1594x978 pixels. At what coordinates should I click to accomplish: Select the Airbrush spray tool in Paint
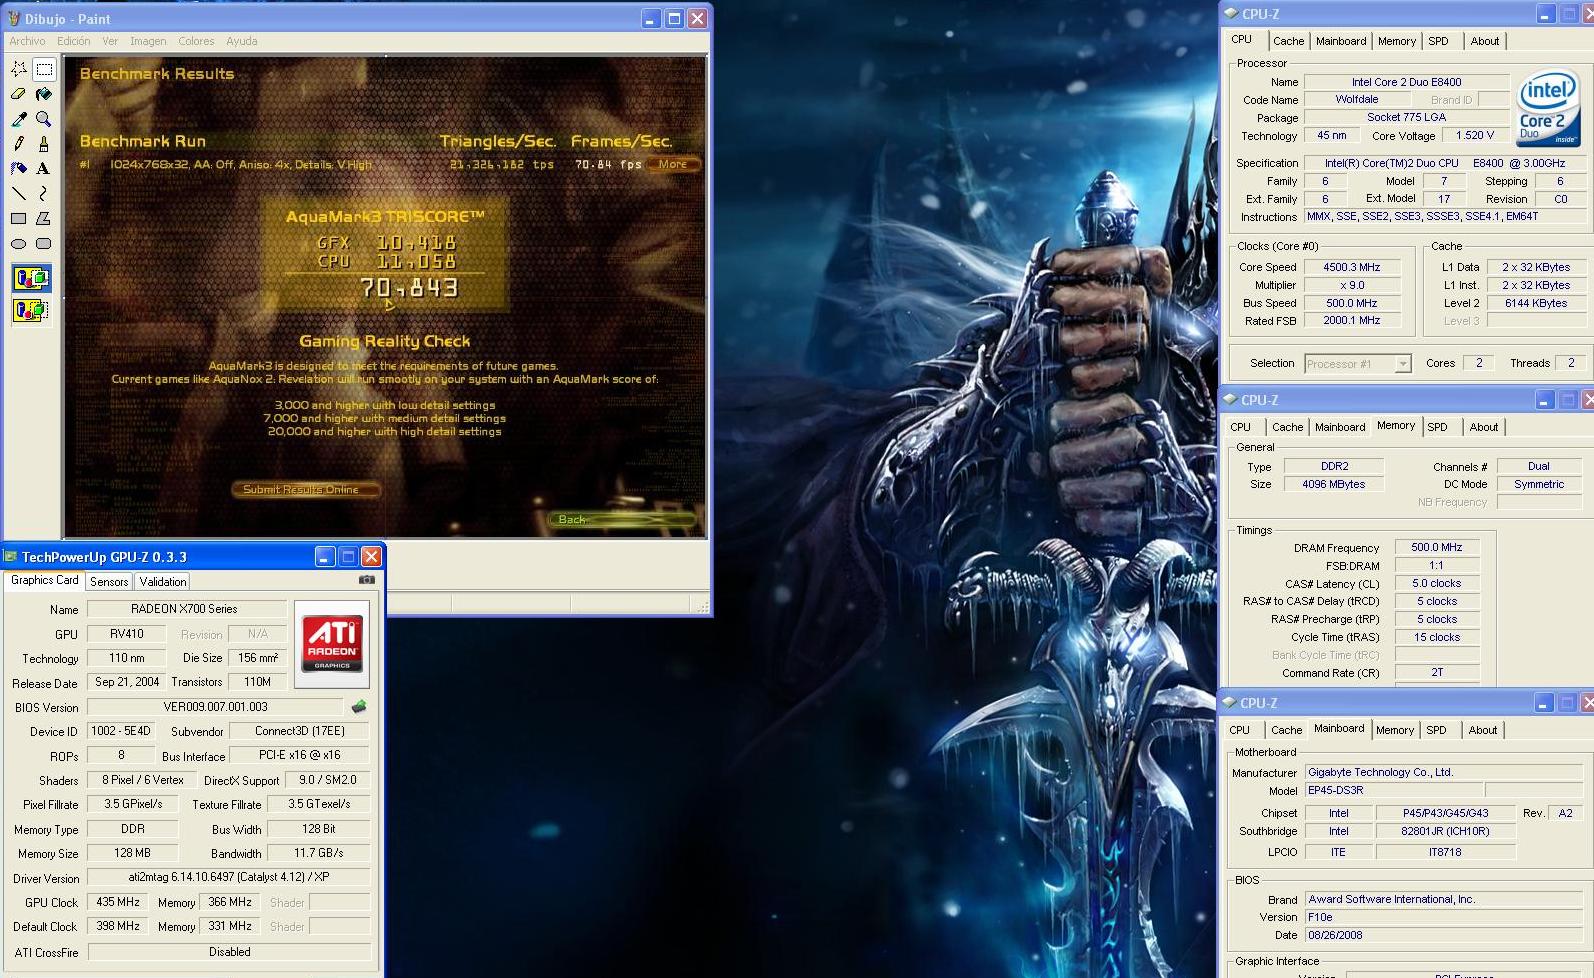pos(19,169)
